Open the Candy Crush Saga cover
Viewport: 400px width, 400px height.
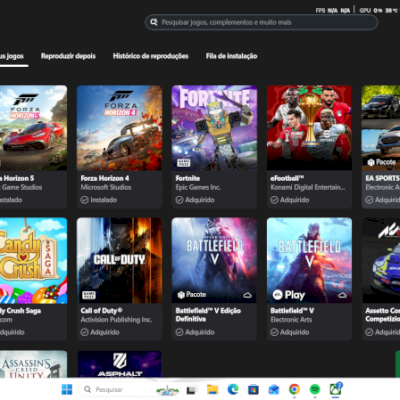click(33, 260)
